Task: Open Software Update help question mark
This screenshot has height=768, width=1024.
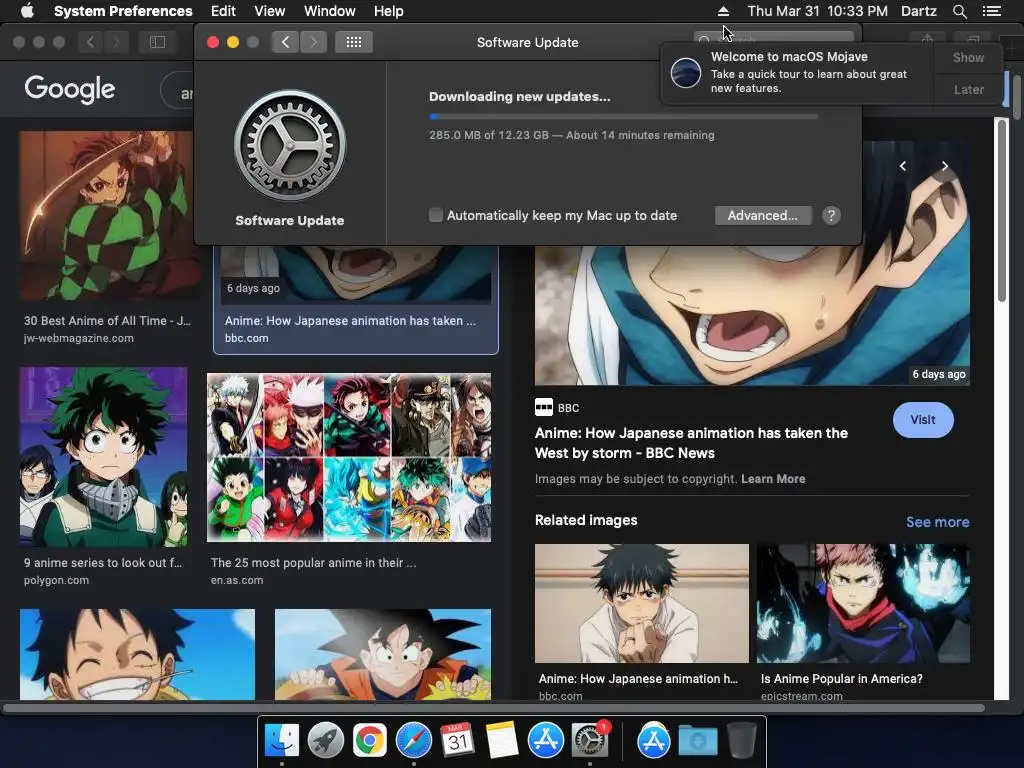Action: coord(831,216)
